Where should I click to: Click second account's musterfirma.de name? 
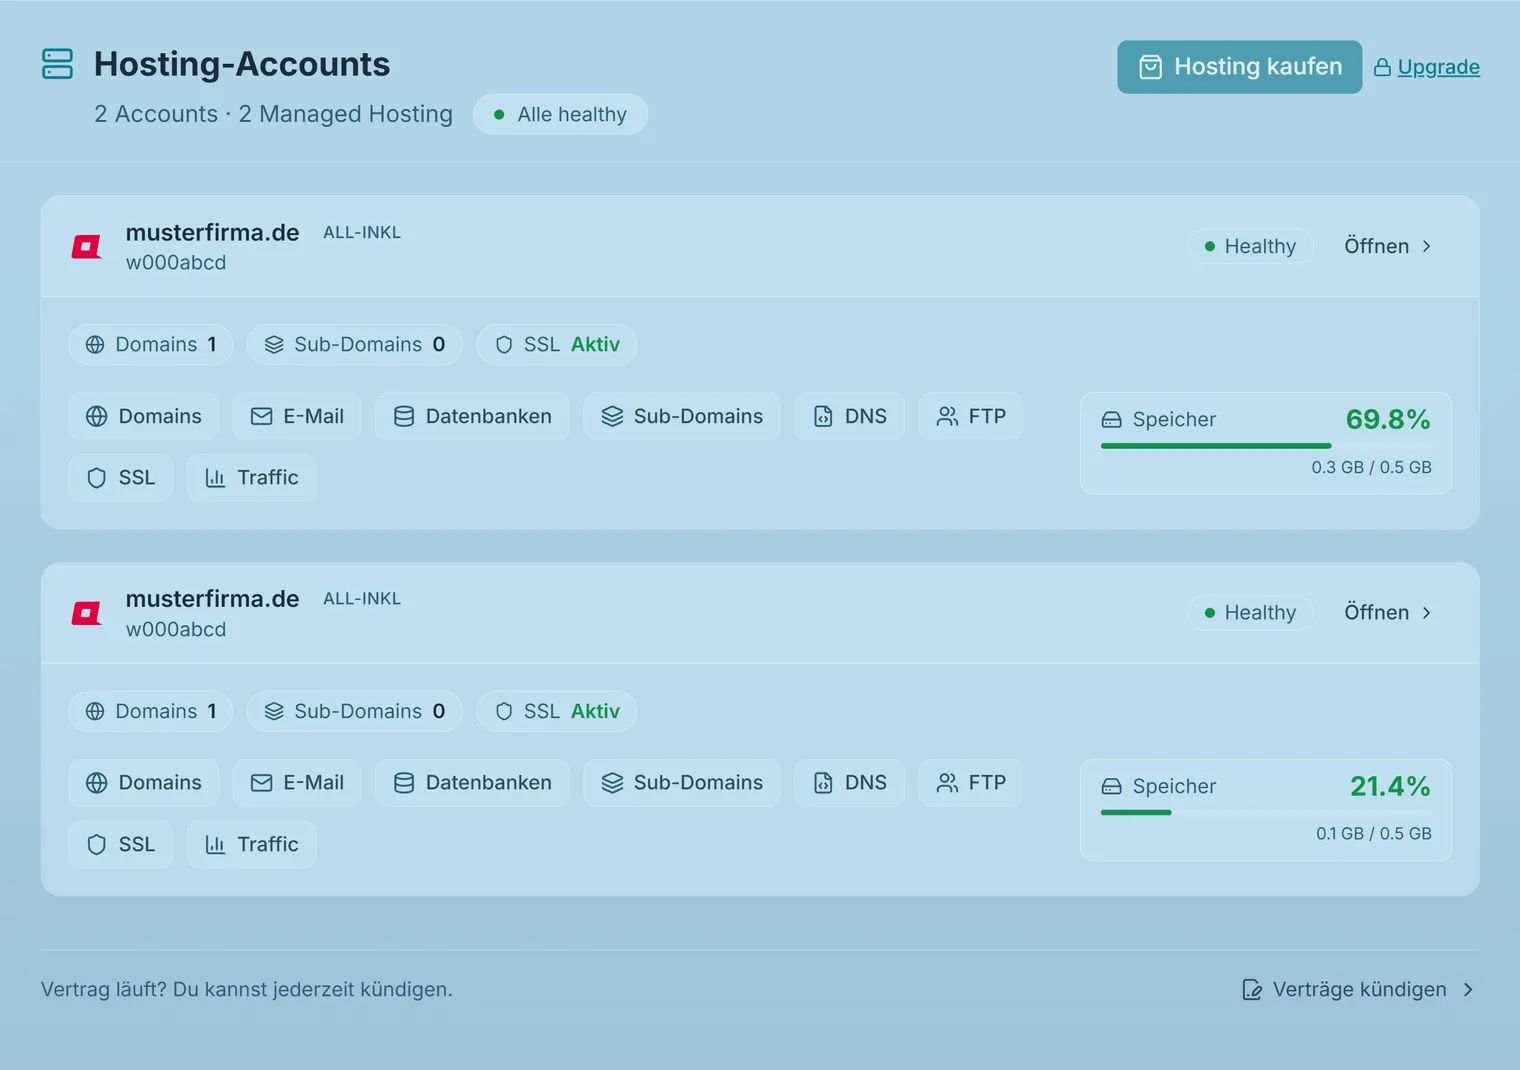pos(212,599)
